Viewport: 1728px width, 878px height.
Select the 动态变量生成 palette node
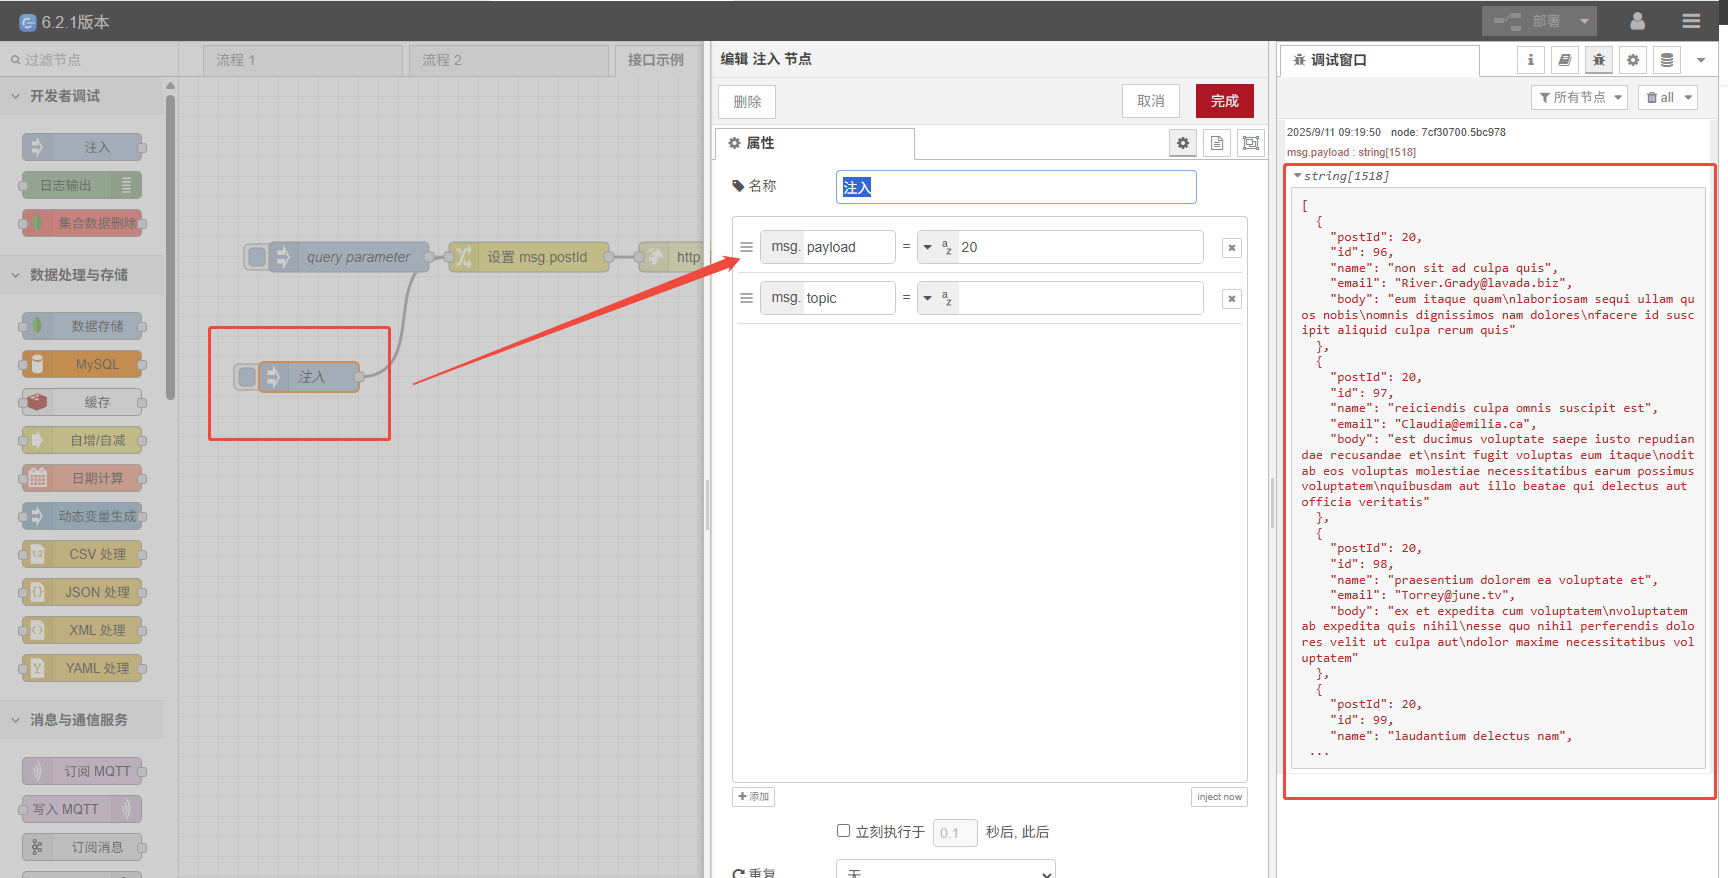pos(83,516)
